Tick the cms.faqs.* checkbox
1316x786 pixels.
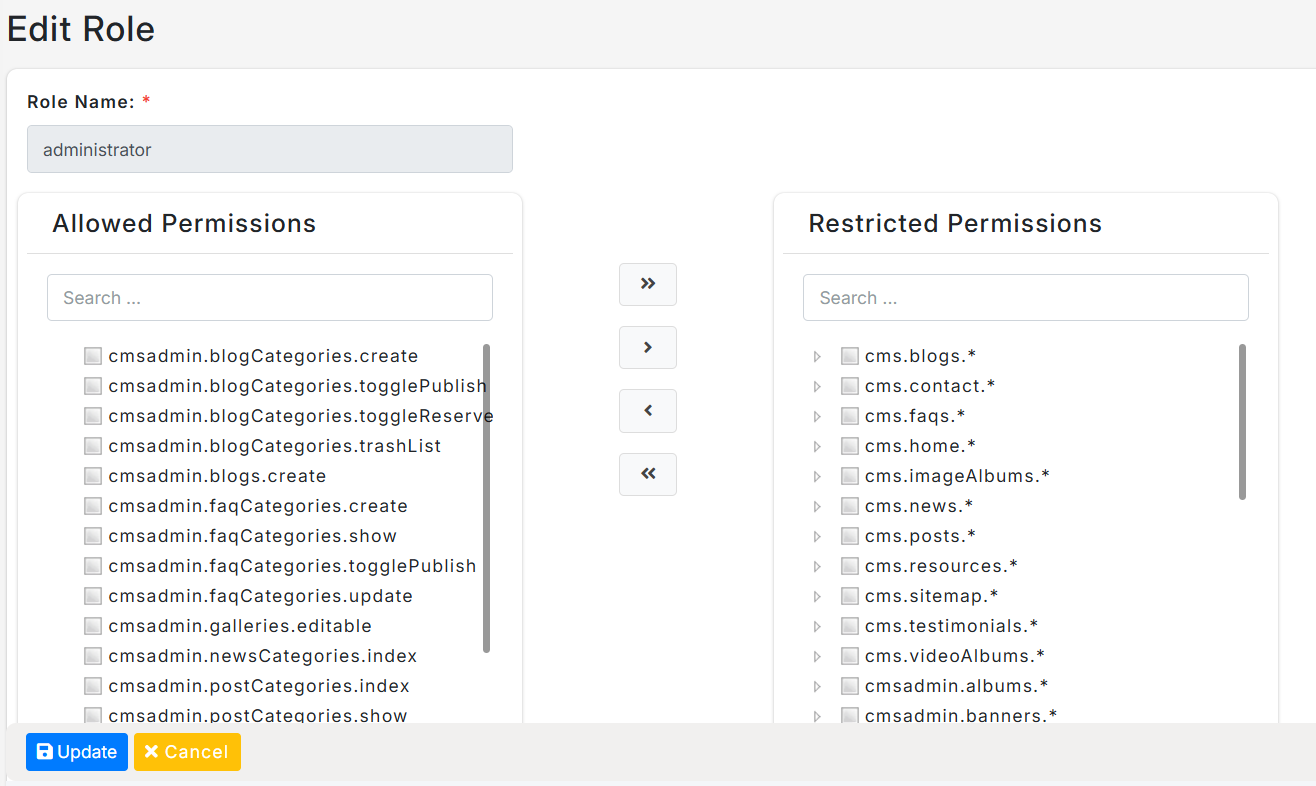[850, 416]
